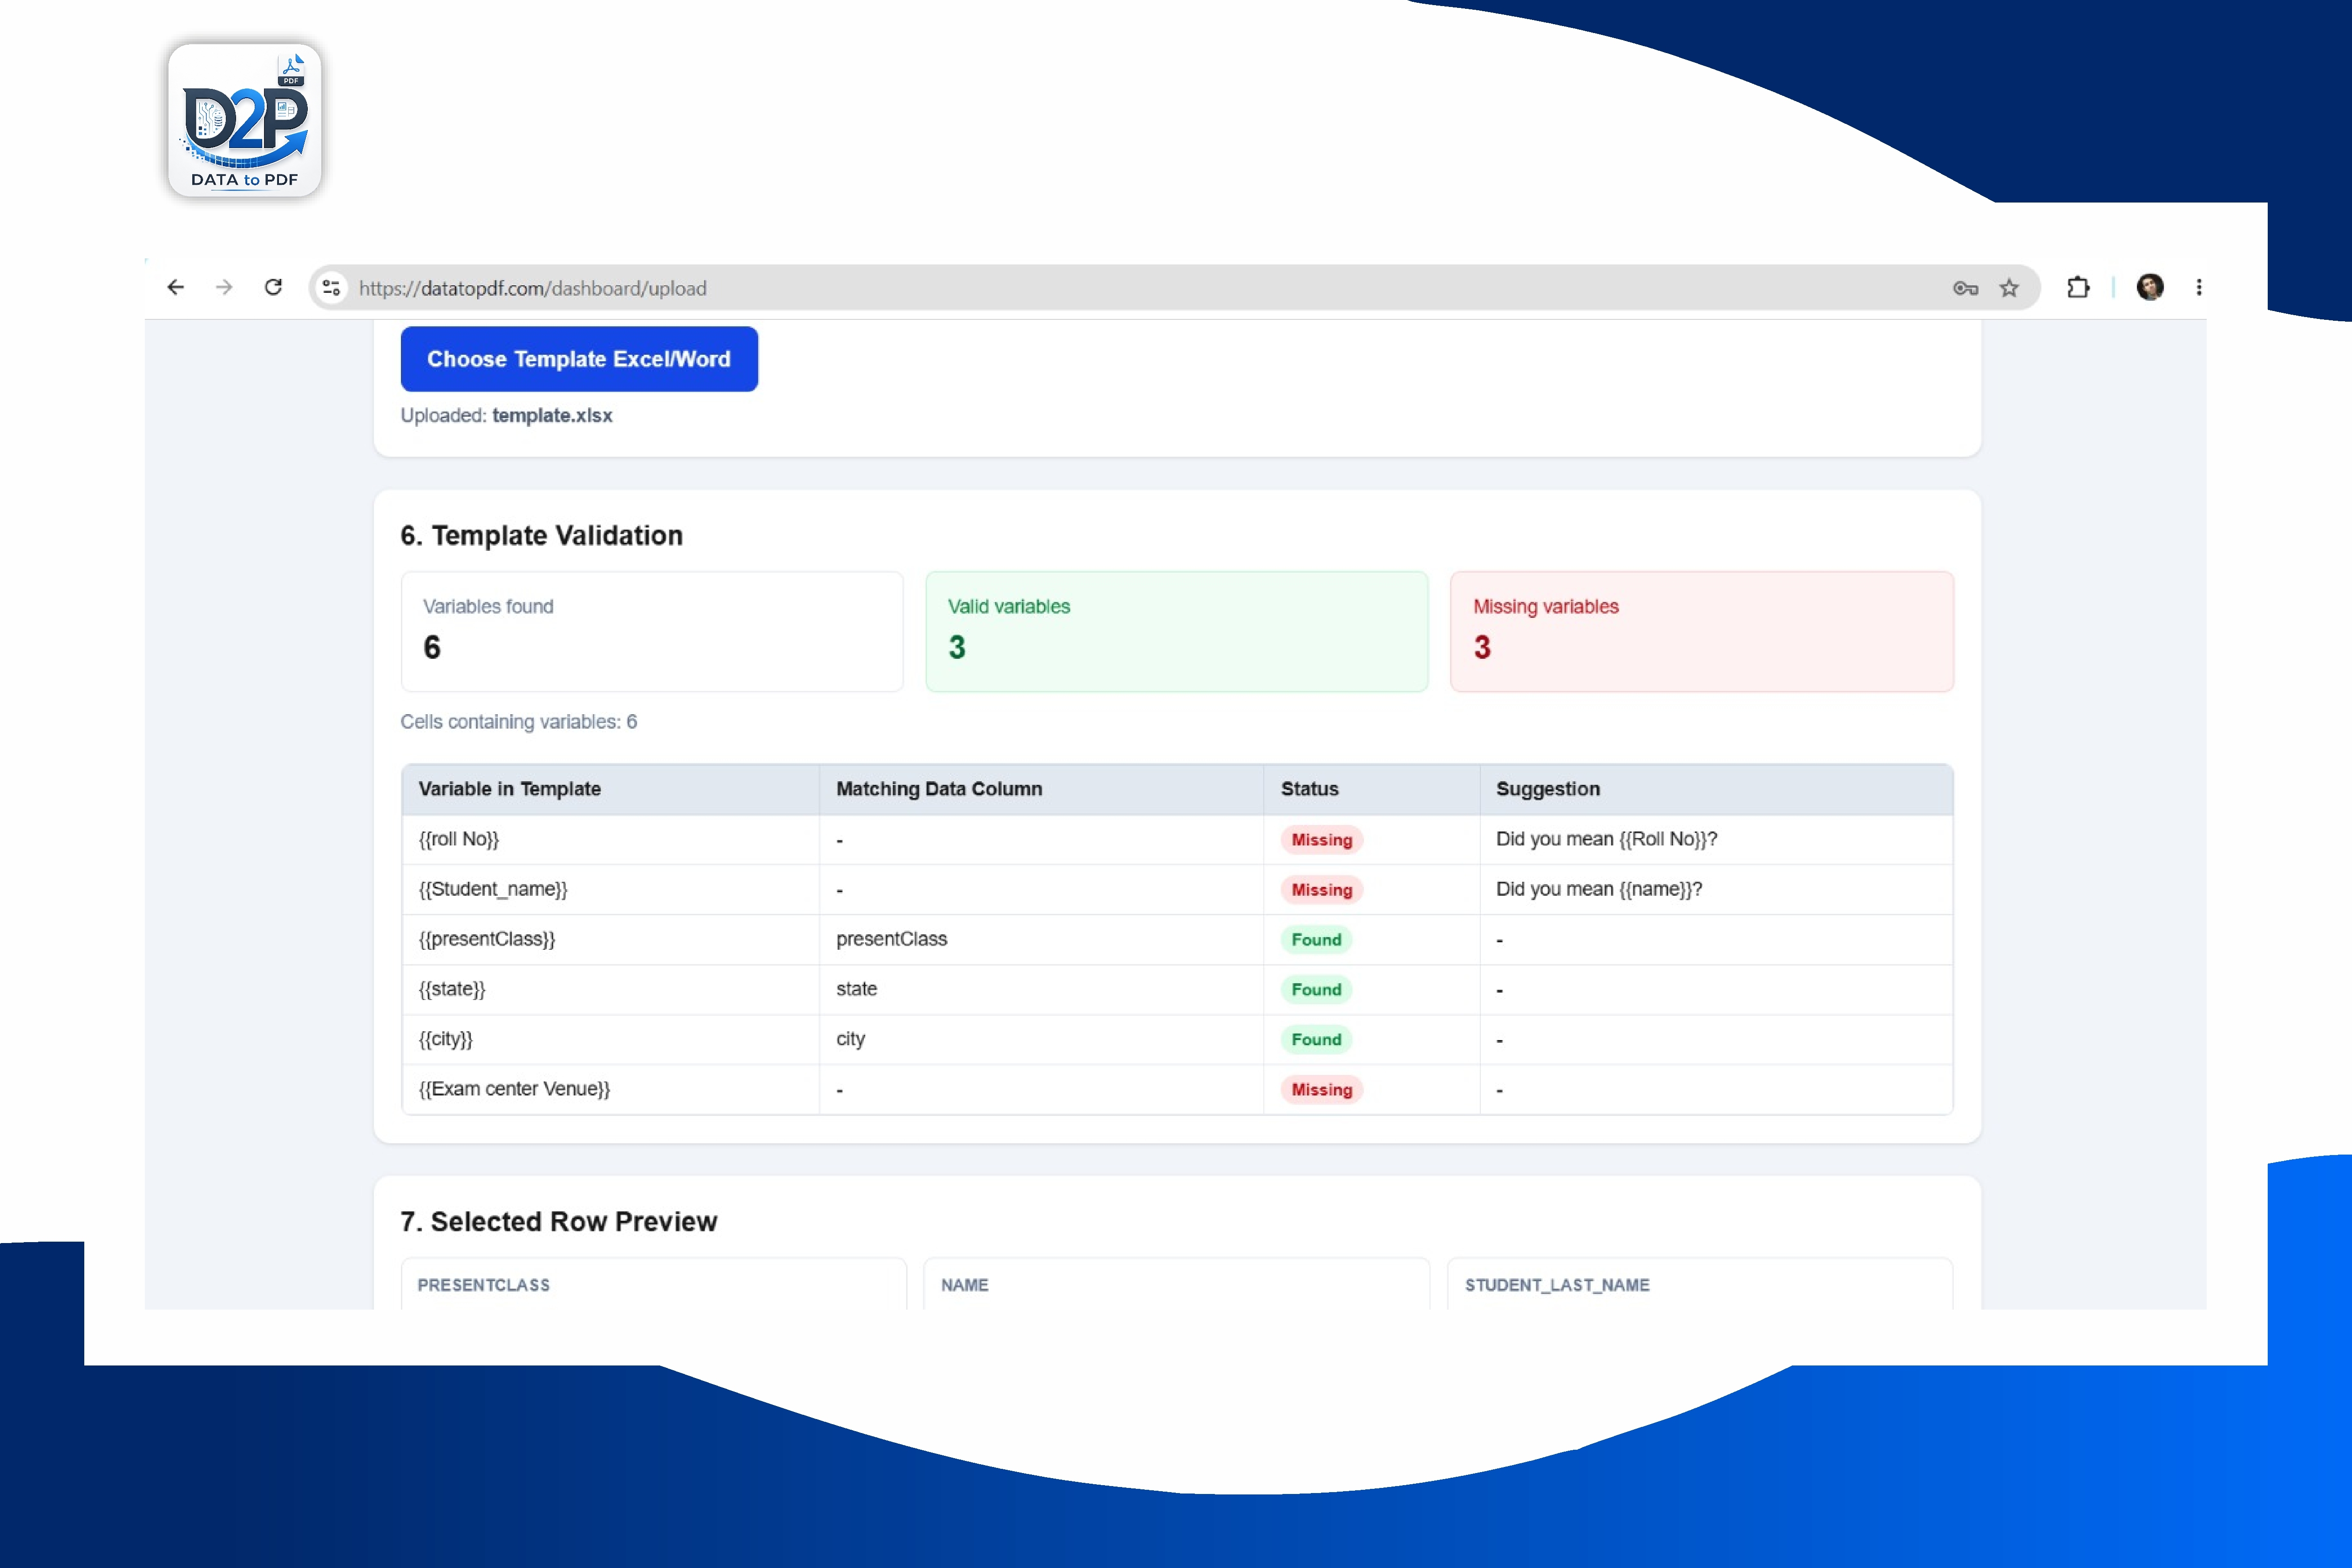Click presentClass matching data column cell
Image resolution: width=2352 pixels, height=1568 pixels.
(x=1041, y=940)
